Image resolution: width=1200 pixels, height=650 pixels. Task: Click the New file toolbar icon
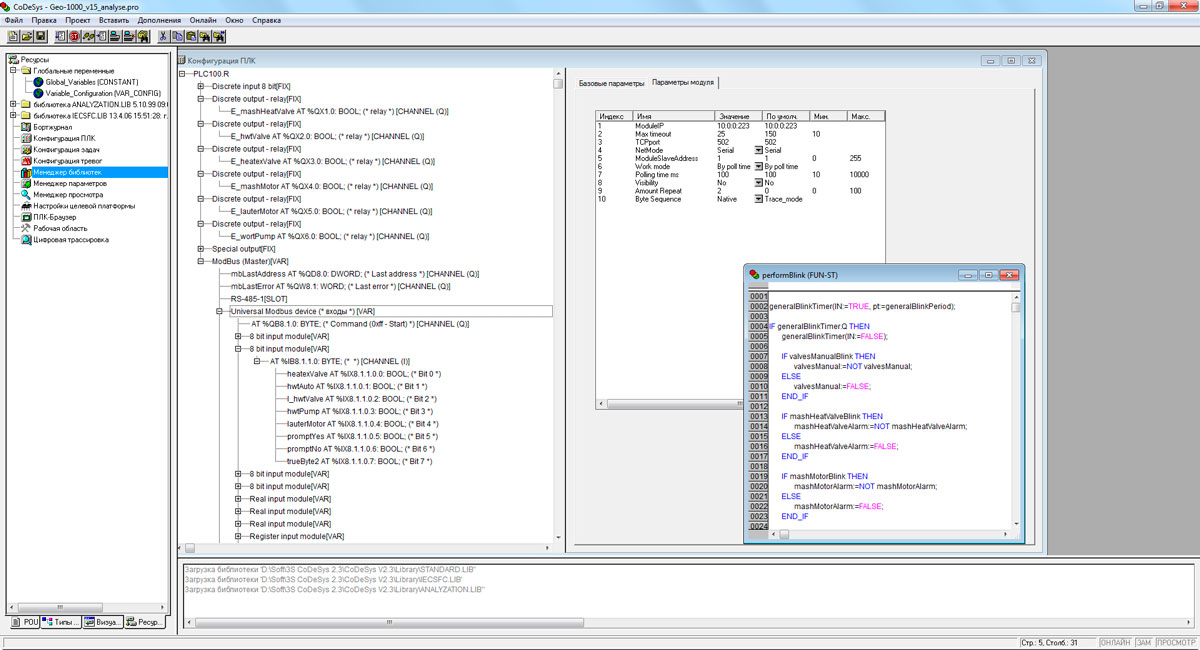pyautogui.click(x=11, y=36)
